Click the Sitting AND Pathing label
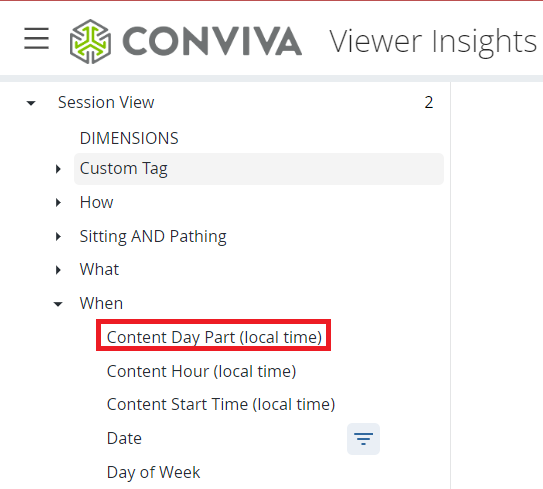Image resolution: width=543 pixels, height=489 pixels. tap(153, 237)
